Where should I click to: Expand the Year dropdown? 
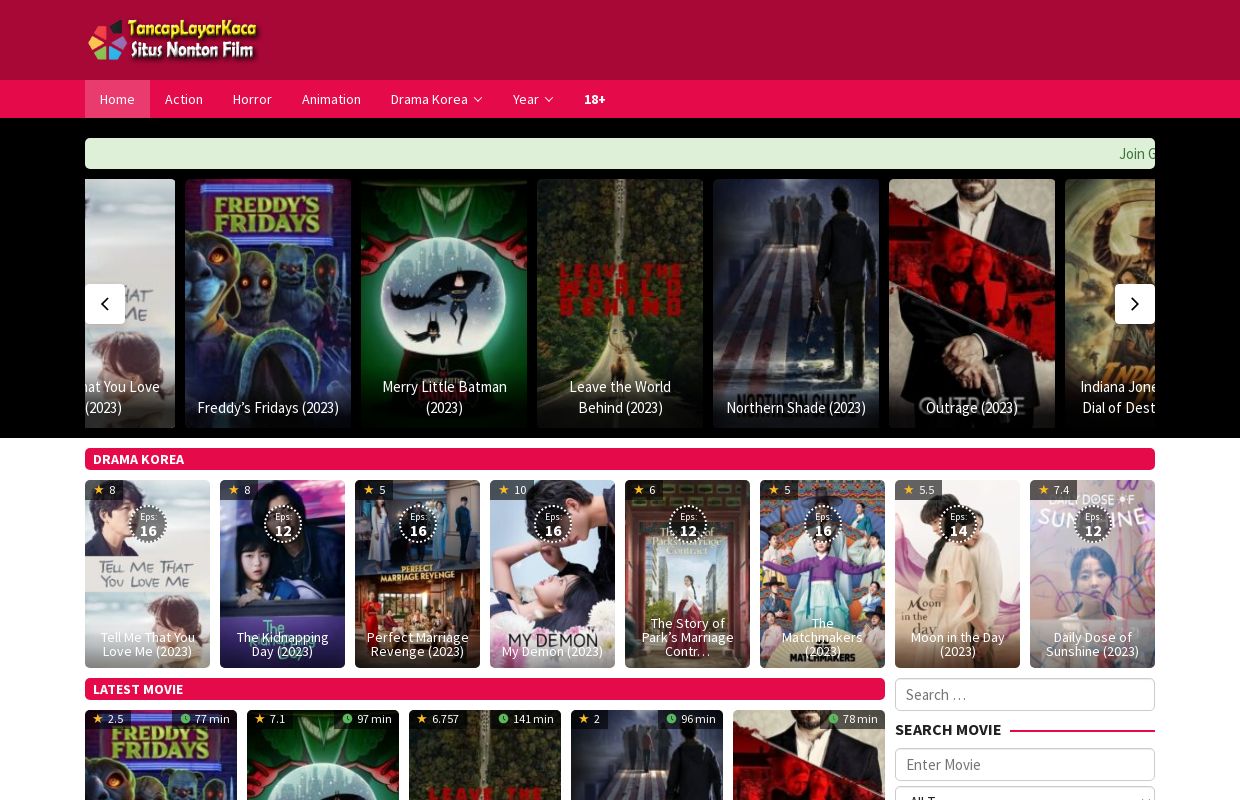point(532,99)
